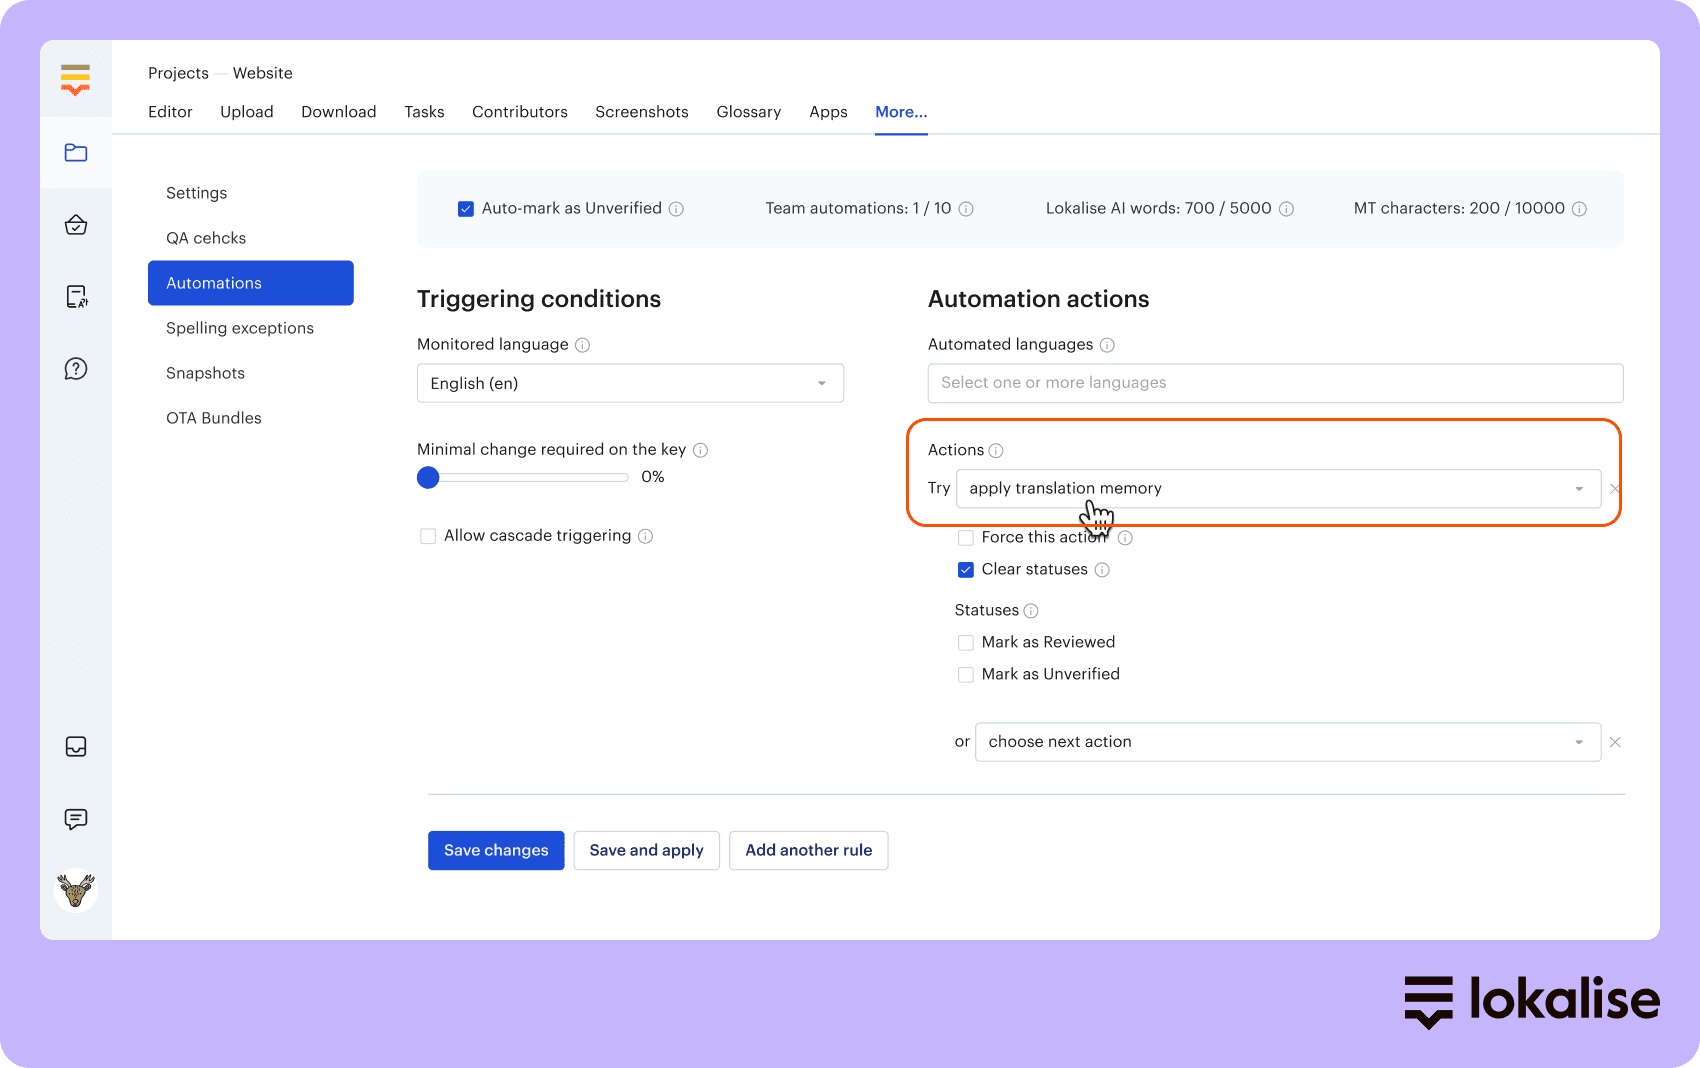This screenshot has width=1700, height=1068.
Task: Click the Add another rule button
Action: [808, 850]
